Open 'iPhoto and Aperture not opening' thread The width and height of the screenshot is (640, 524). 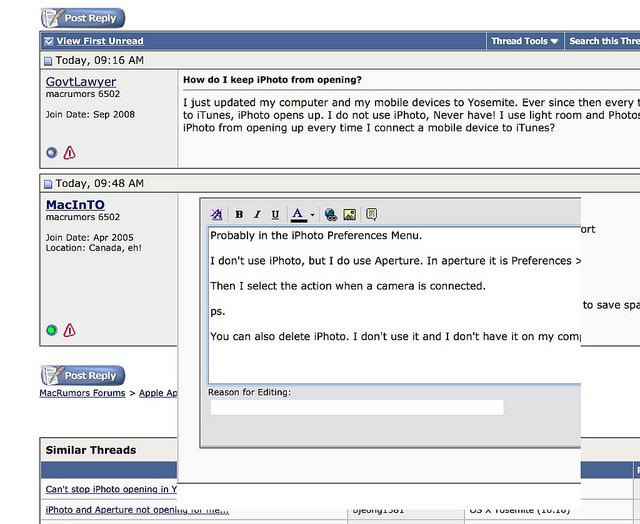137,510
